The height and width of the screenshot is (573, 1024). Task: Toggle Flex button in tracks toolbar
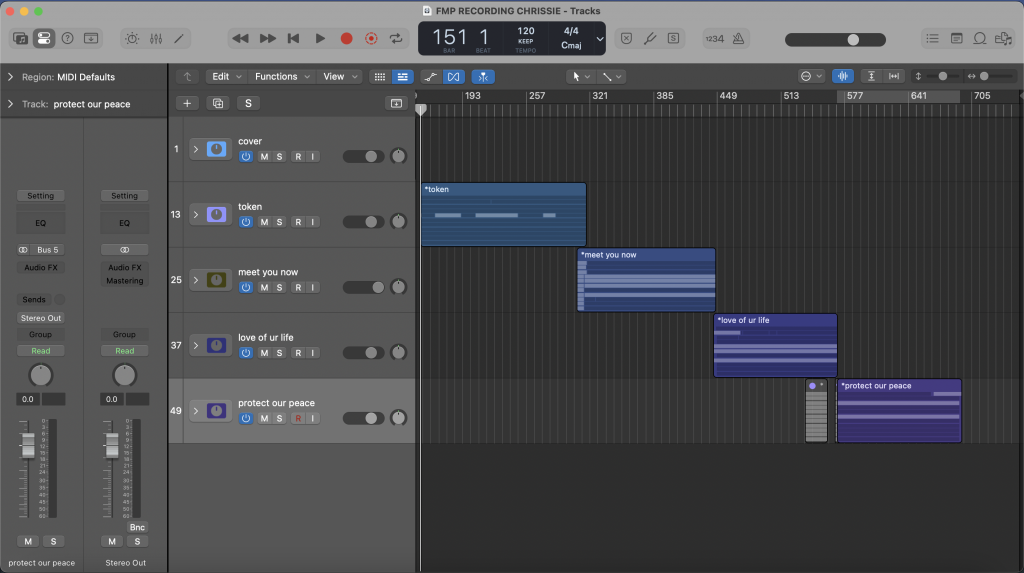453,77
